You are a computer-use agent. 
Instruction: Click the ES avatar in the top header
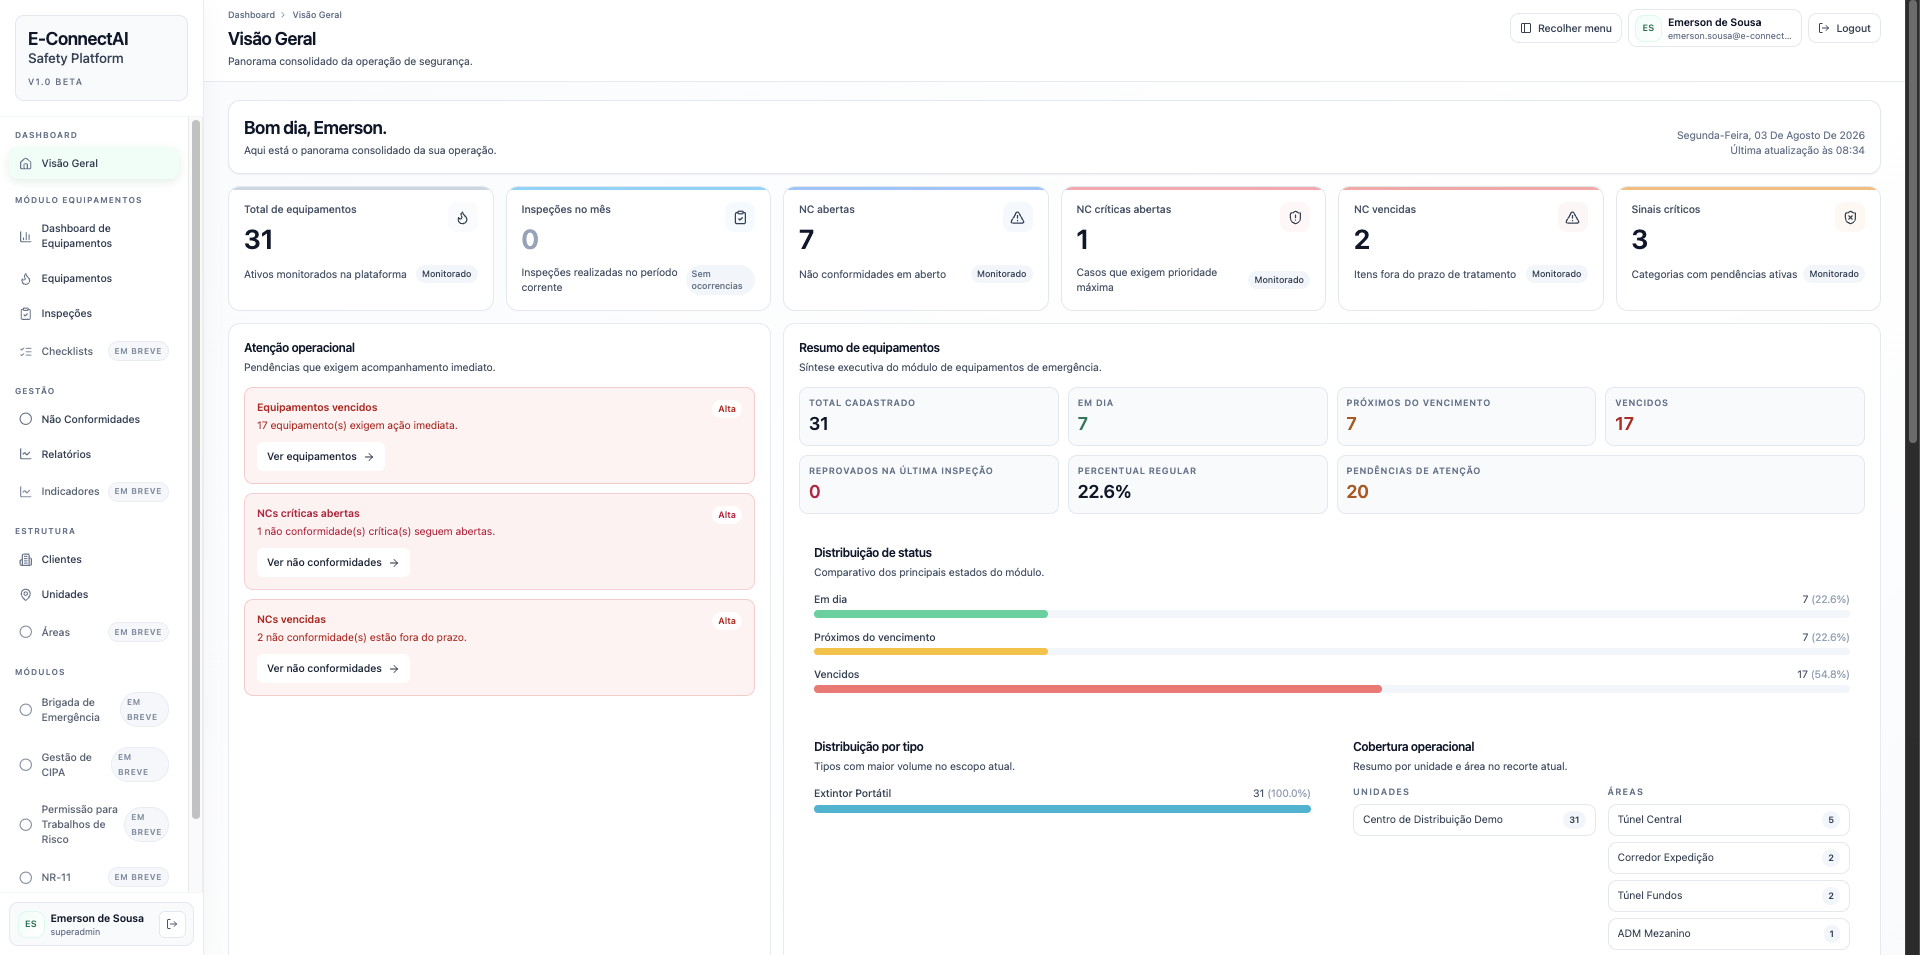pos(1648,28)
